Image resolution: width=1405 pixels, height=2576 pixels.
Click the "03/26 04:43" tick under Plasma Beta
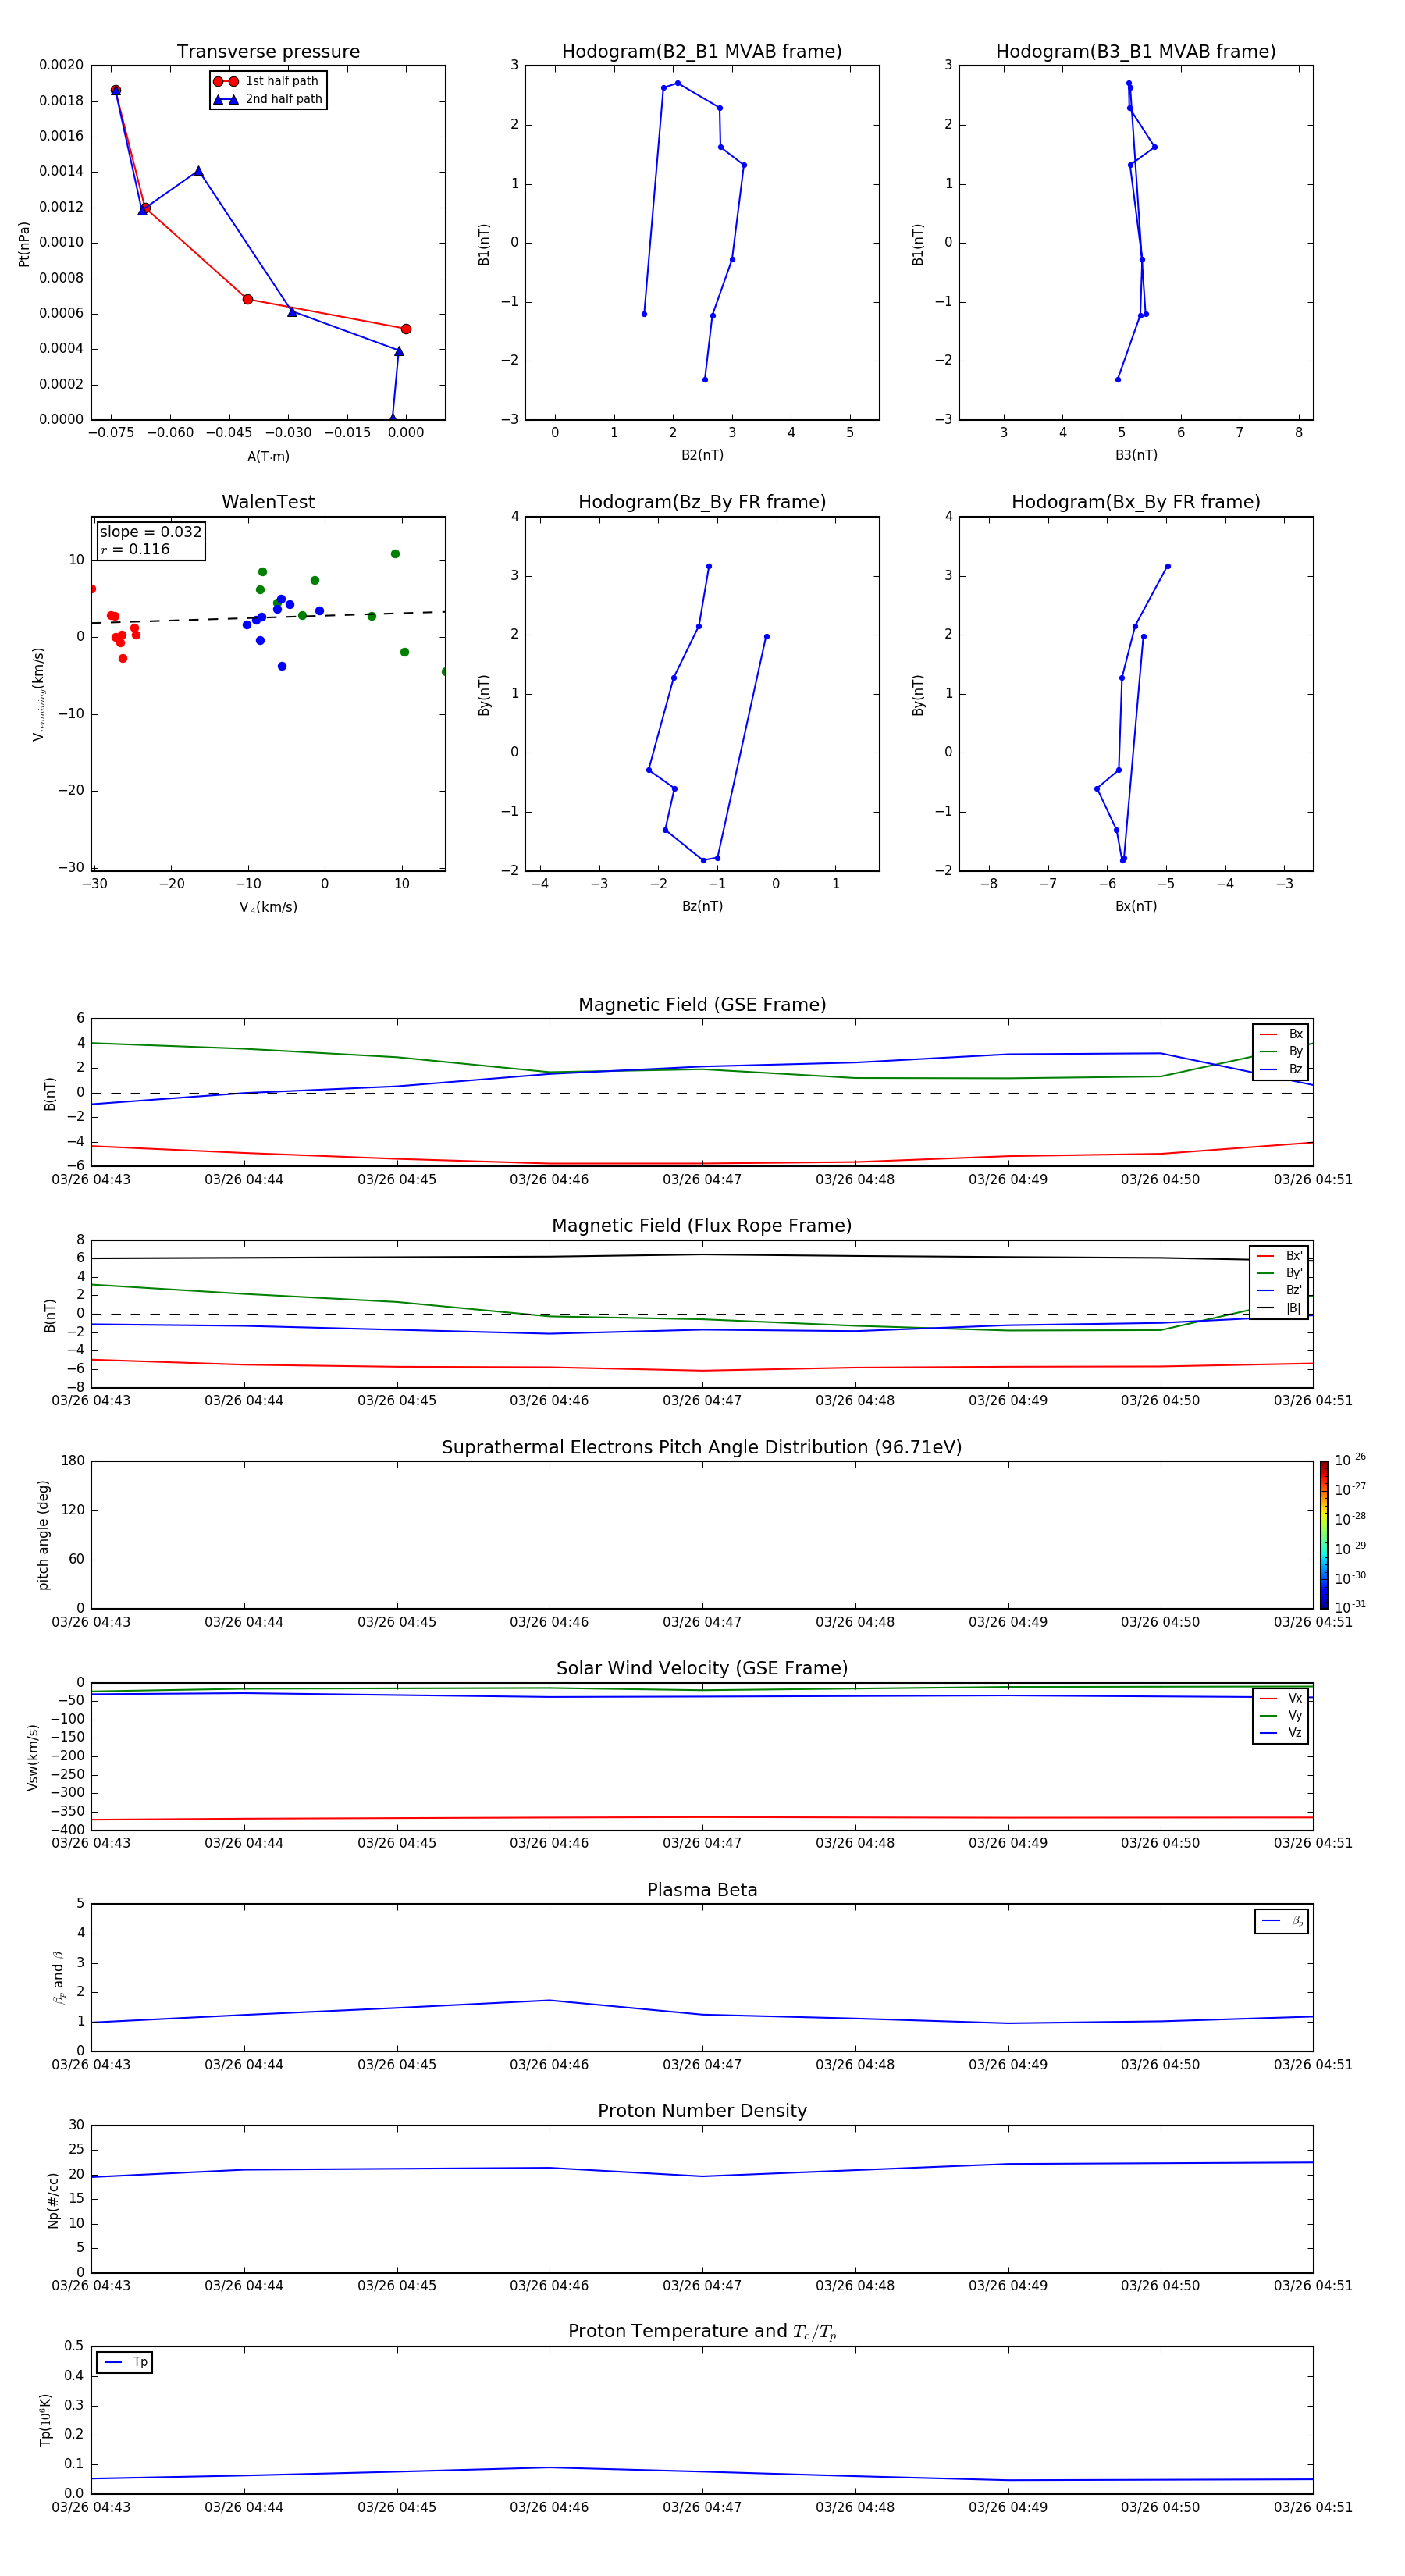click(x=91, y=2064)
